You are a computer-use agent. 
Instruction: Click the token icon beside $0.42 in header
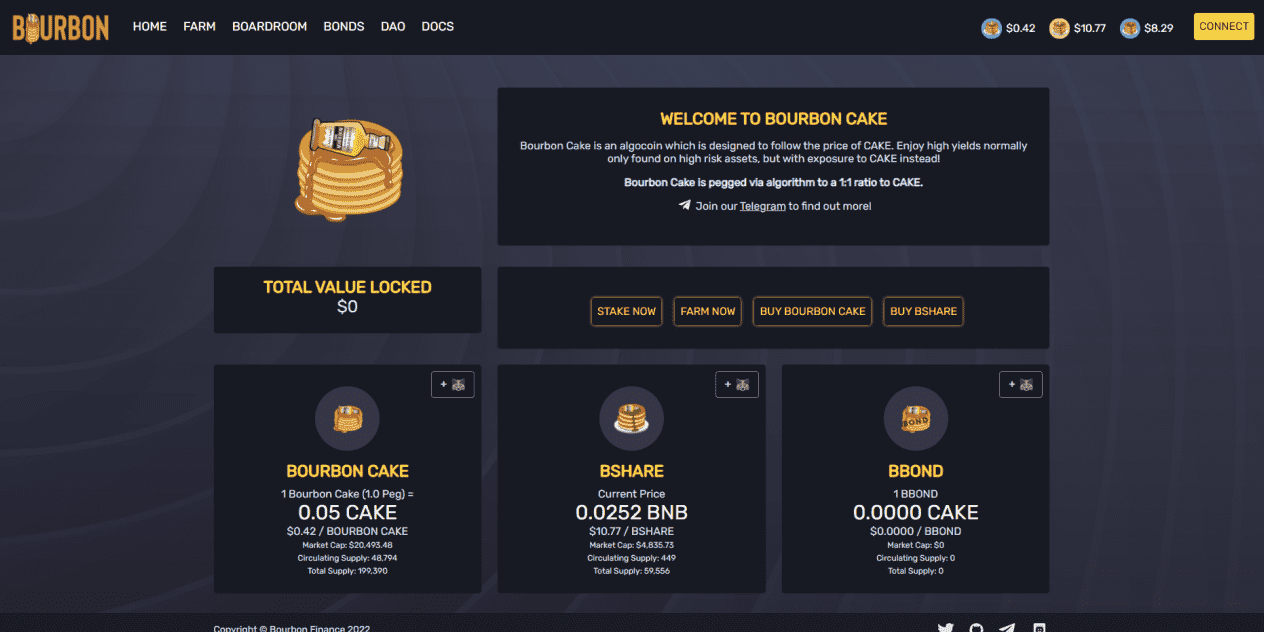point(992,28)
